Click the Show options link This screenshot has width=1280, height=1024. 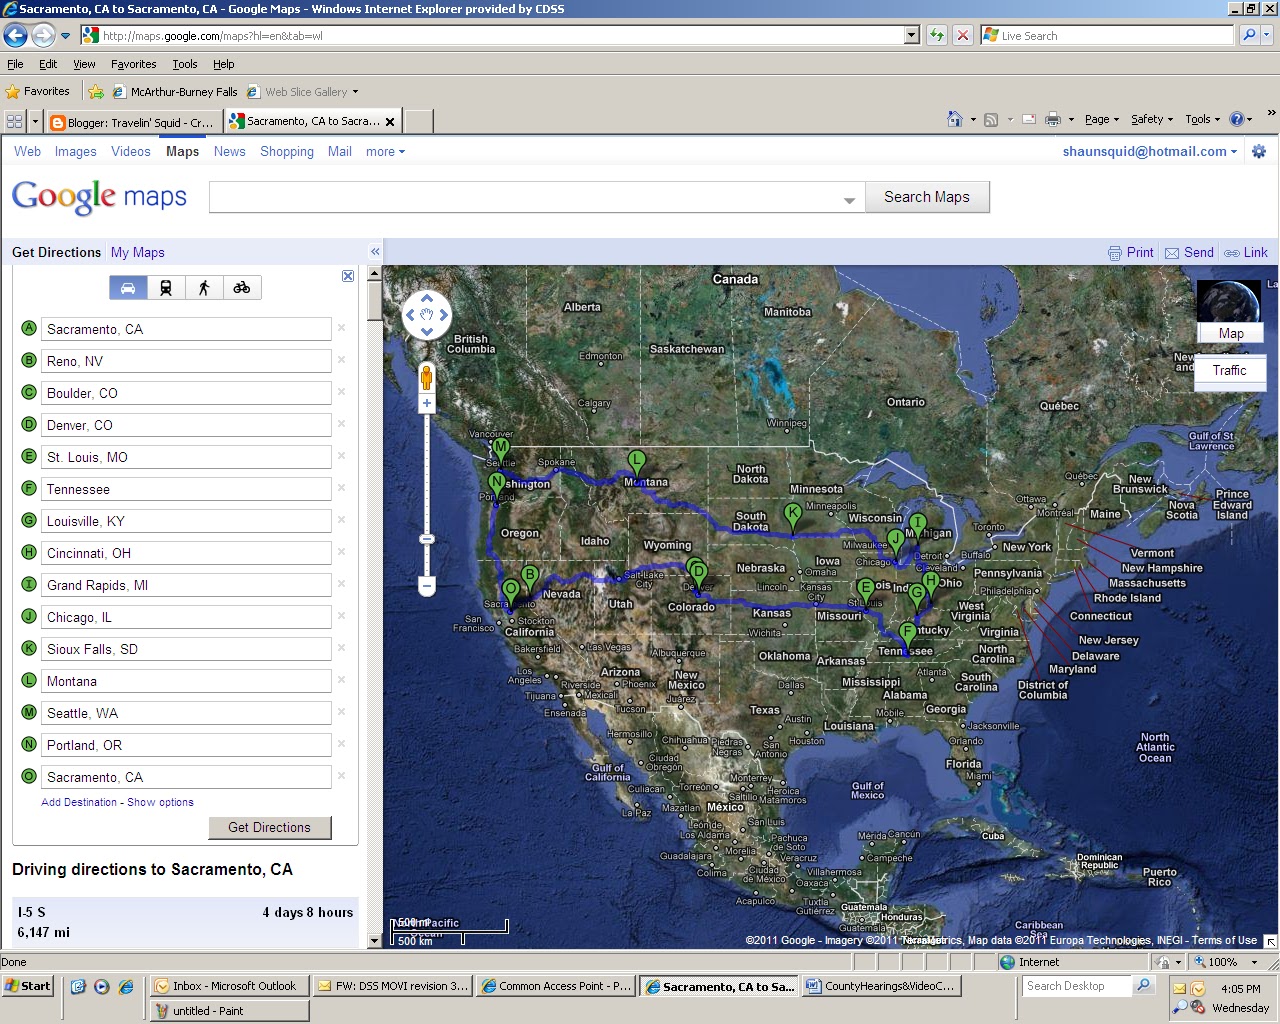click(x=160, y=802)
